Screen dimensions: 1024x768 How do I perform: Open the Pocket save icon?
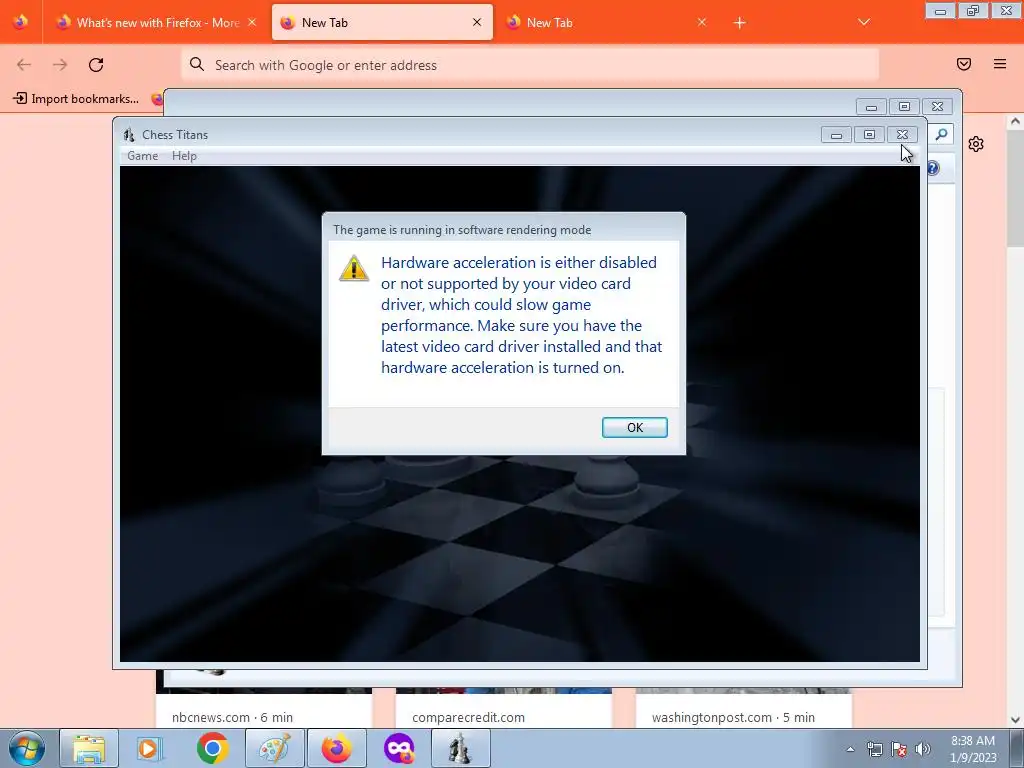coord(964,64)
